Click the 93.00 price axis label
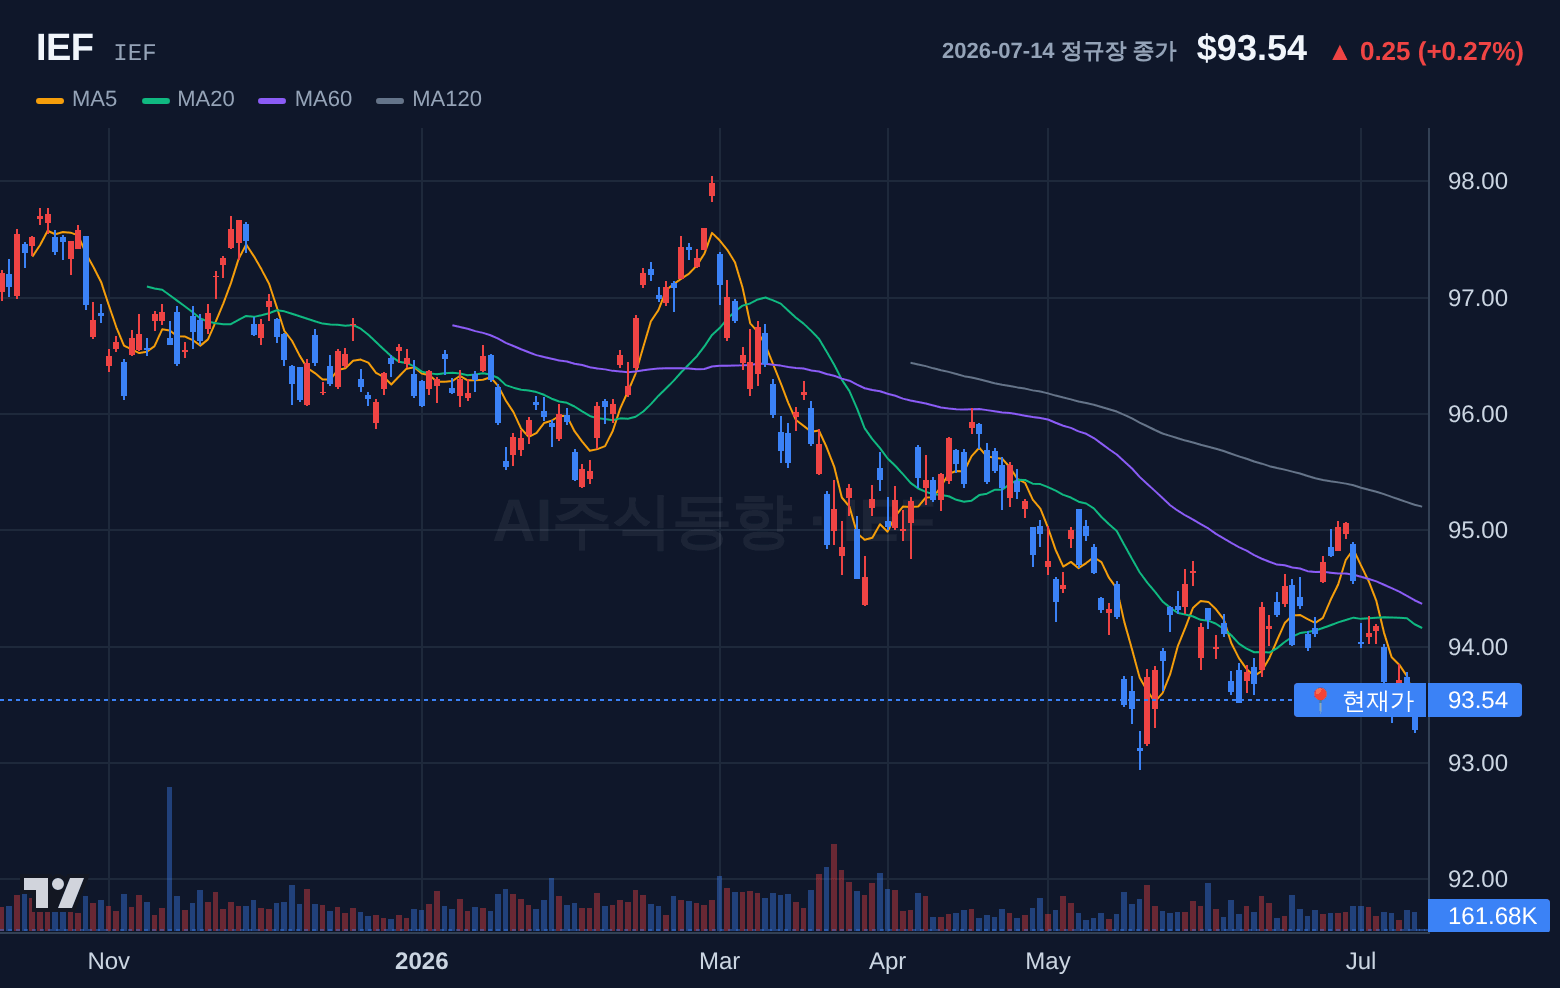The image size is (1560, 988). (x=1478, y=763)
